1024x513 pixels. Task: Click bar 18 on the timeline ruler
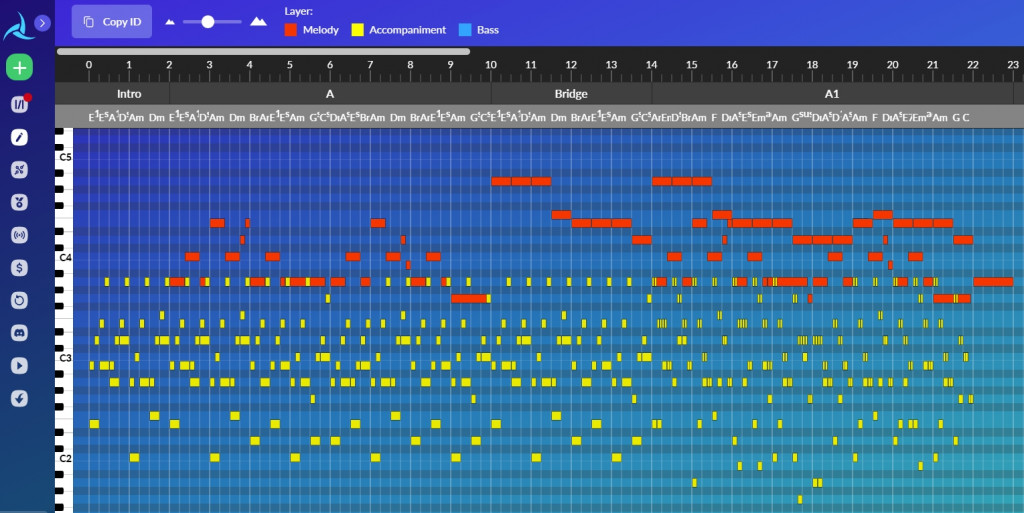(812, 65)
